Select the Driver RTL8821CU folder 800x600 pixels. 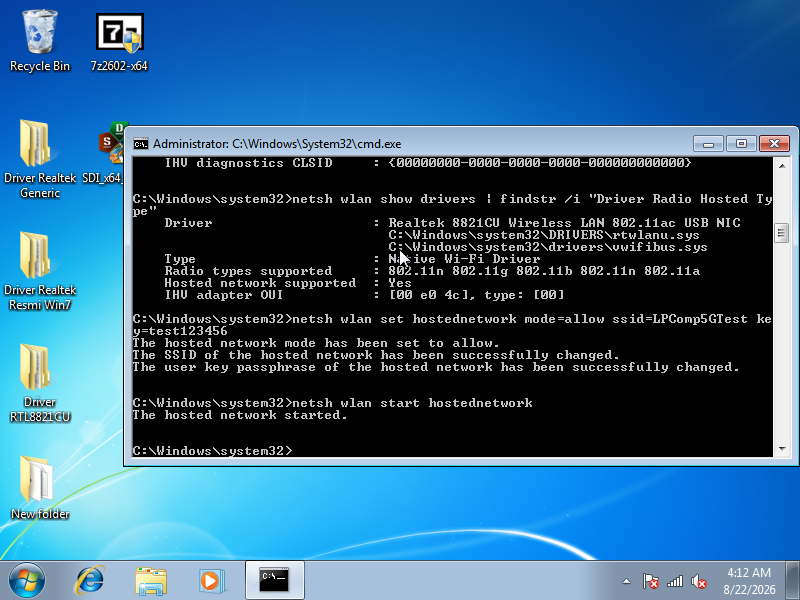39,383
